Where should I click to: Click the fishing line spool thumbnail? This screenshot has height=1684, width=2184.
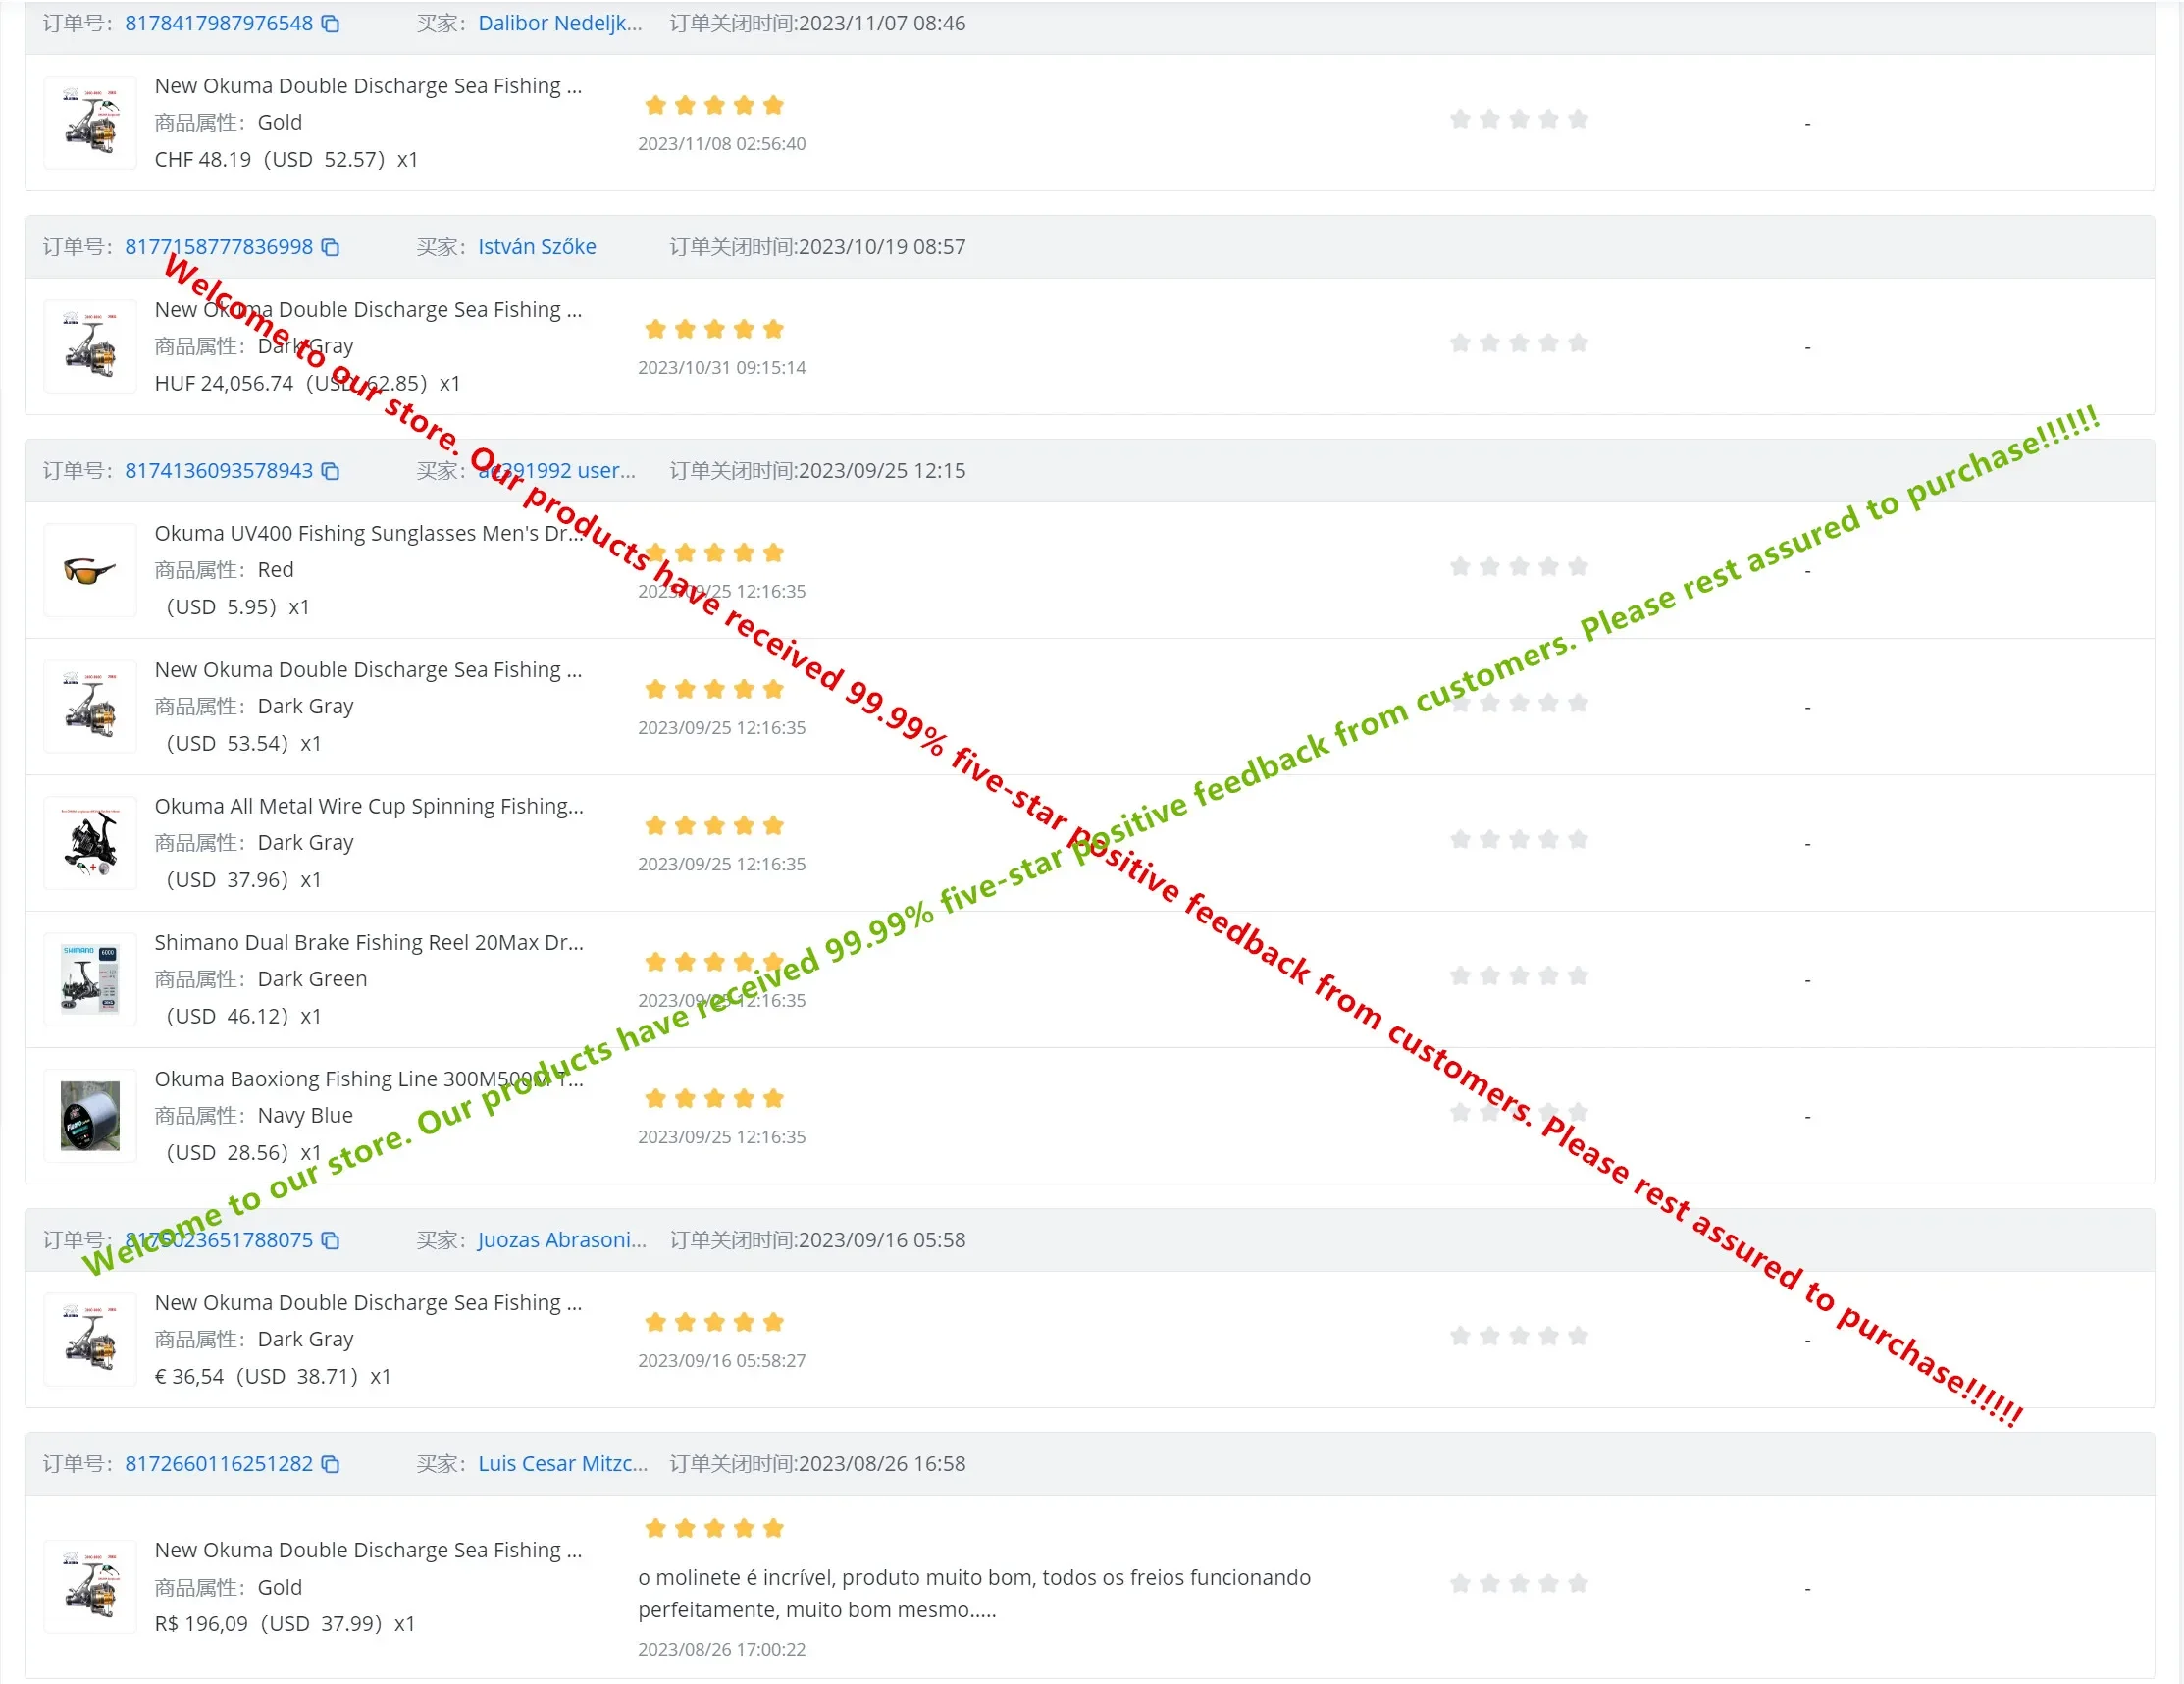(x=90, y=1116)
